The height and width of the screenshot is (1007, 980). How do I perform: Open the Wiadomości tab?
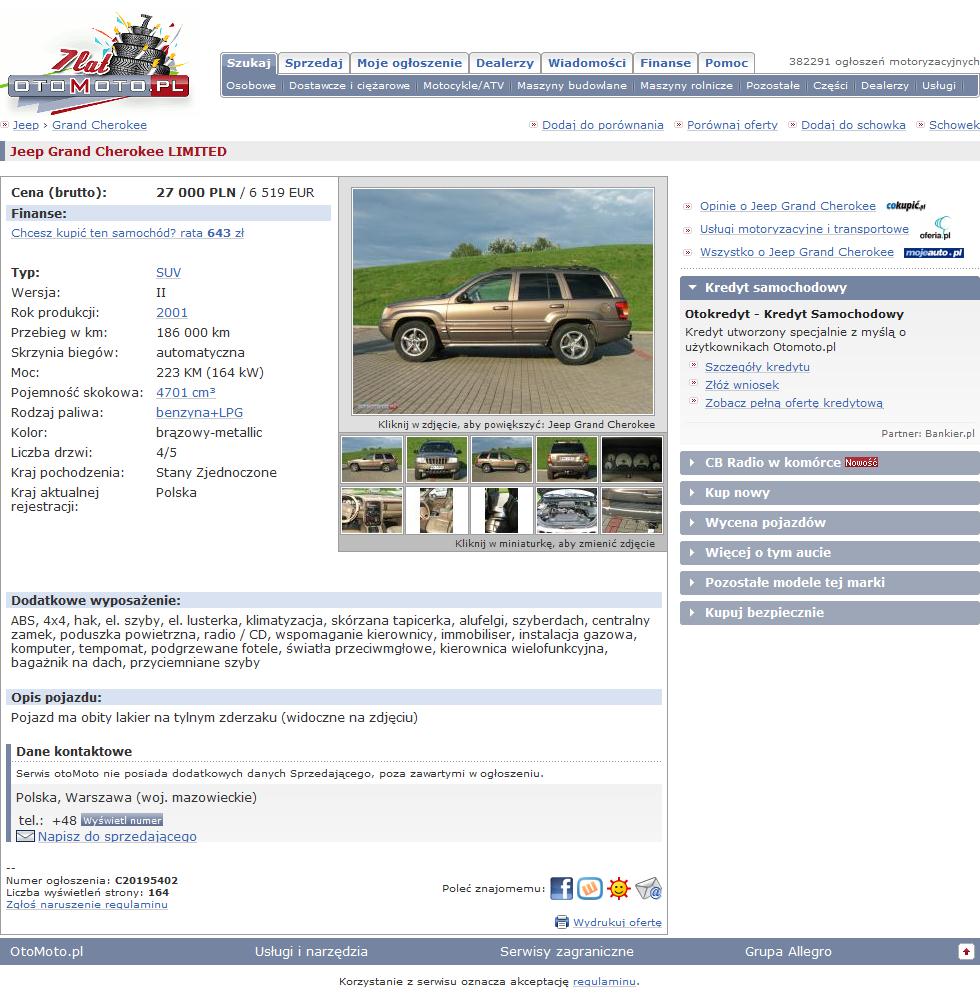[587, 63]
